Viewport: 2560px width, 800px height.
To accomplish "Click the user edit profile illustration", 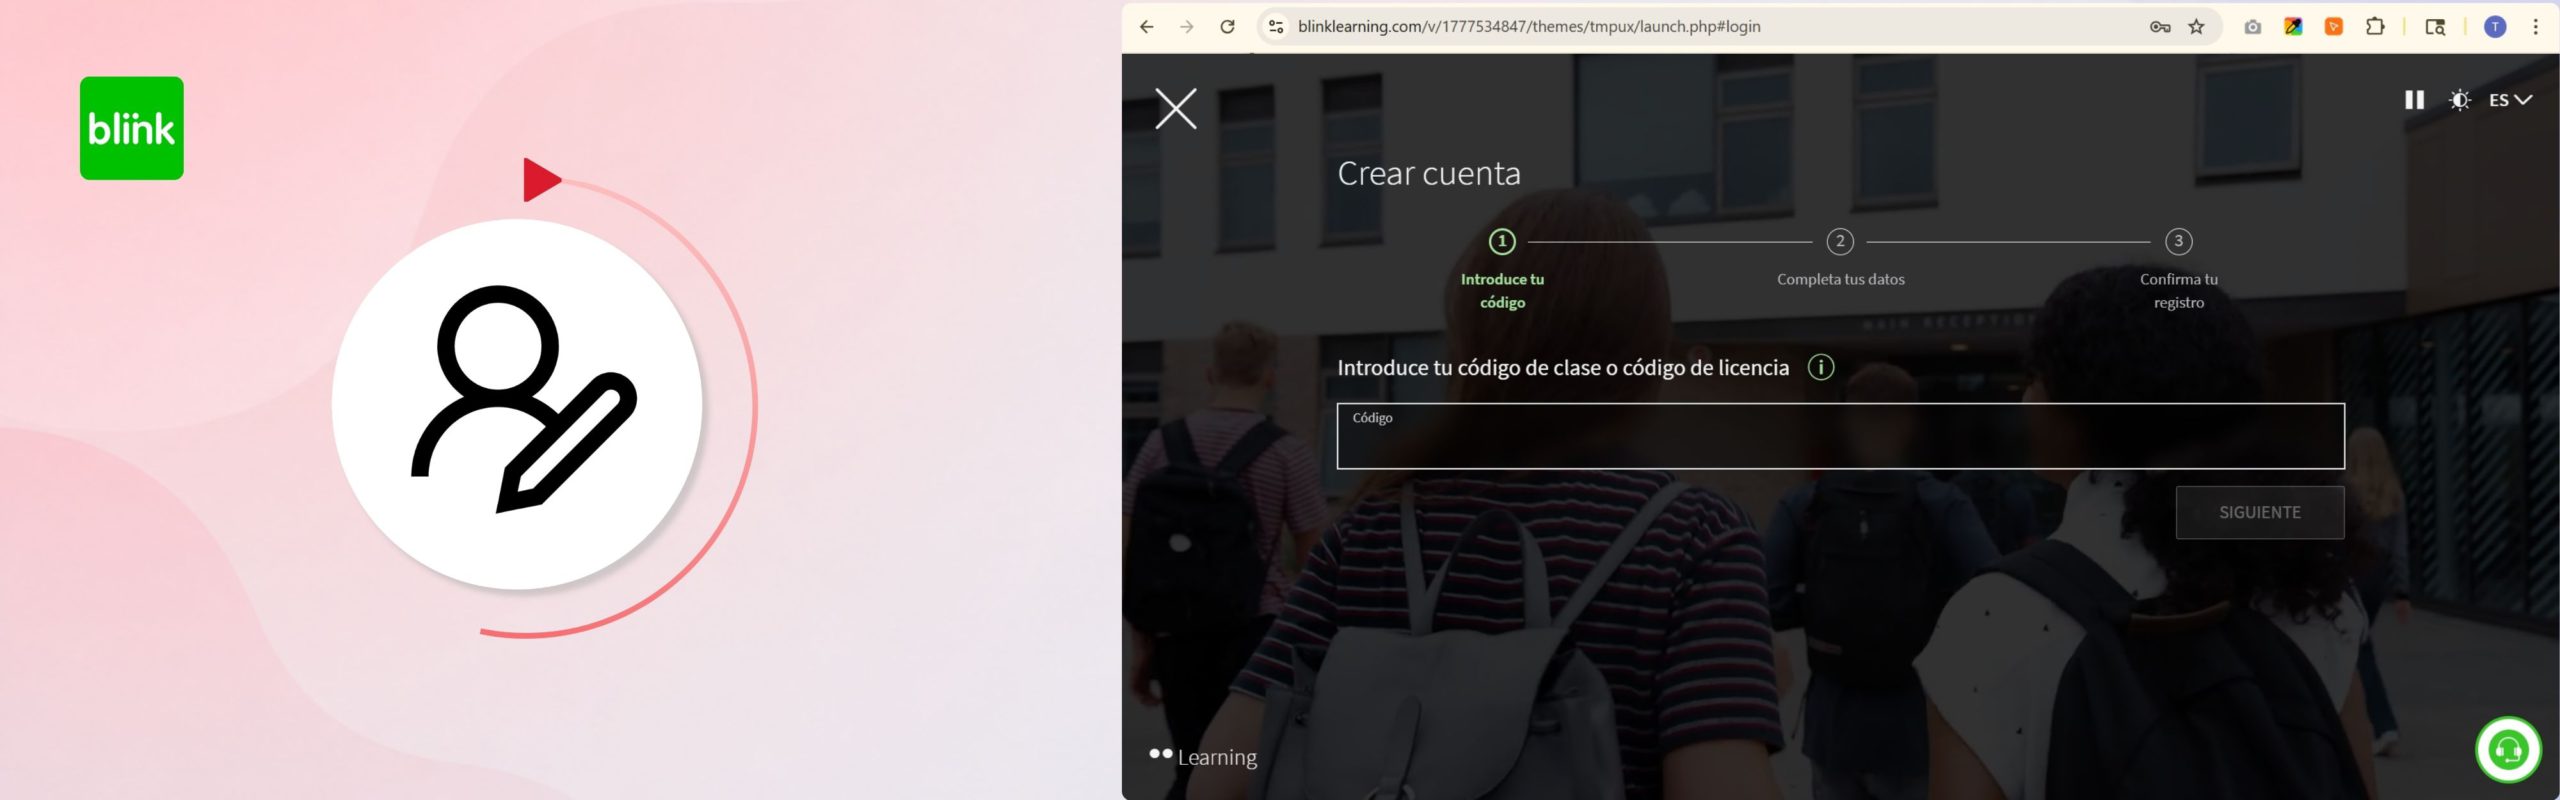I will click(x=517, y=404).
